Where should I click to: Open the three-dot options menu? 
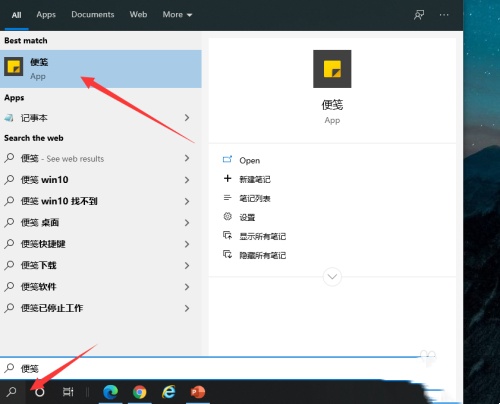pyautogui.click(x=444, y=15)
